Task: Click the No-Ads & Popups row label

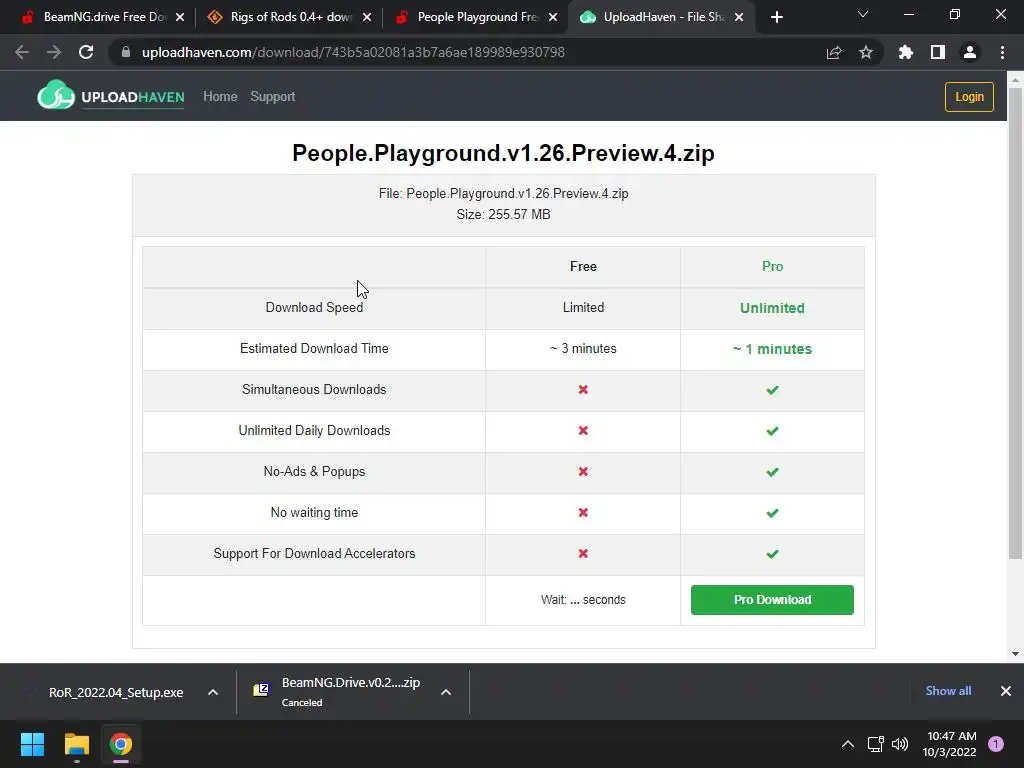Action: [314, 472]
